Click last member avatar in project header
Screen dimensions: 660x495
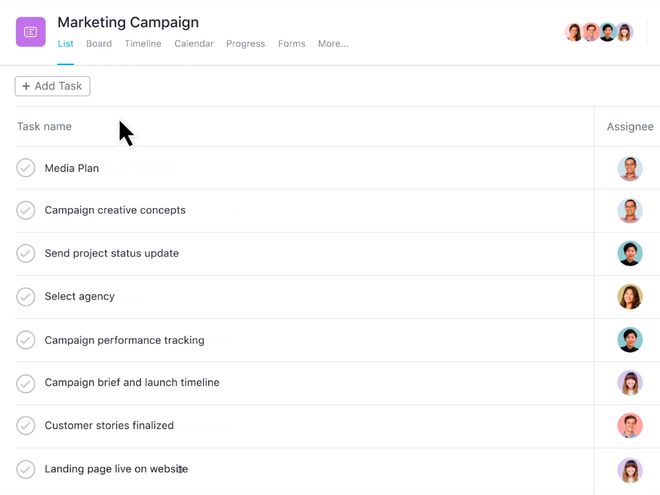624,32
